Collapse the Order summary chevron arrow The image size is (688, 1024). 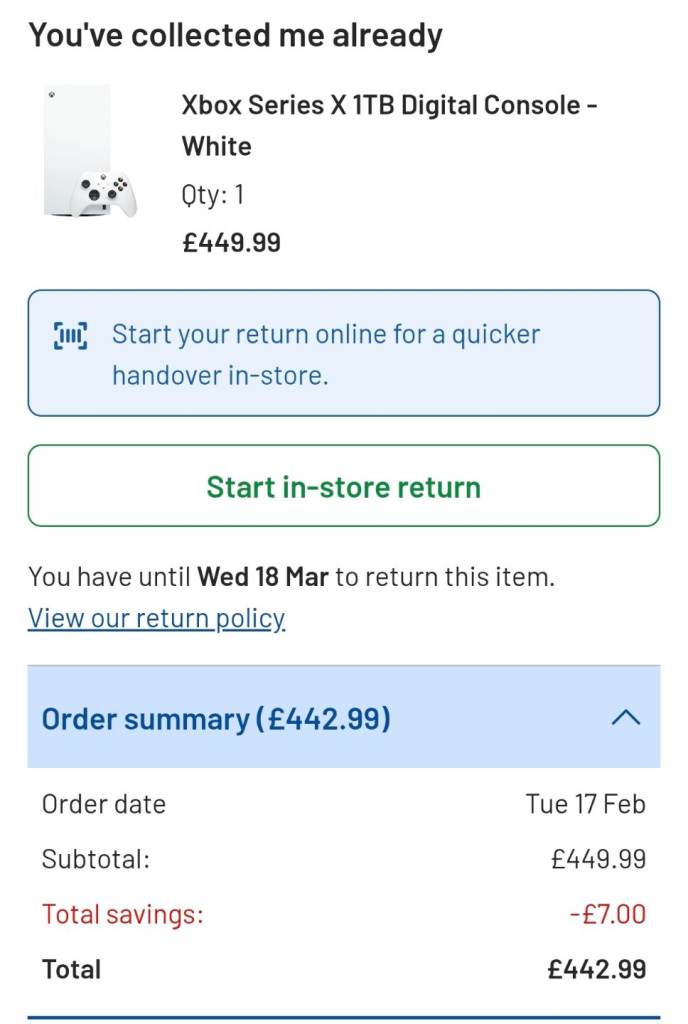pyautogui.click(x=625, y=718)
